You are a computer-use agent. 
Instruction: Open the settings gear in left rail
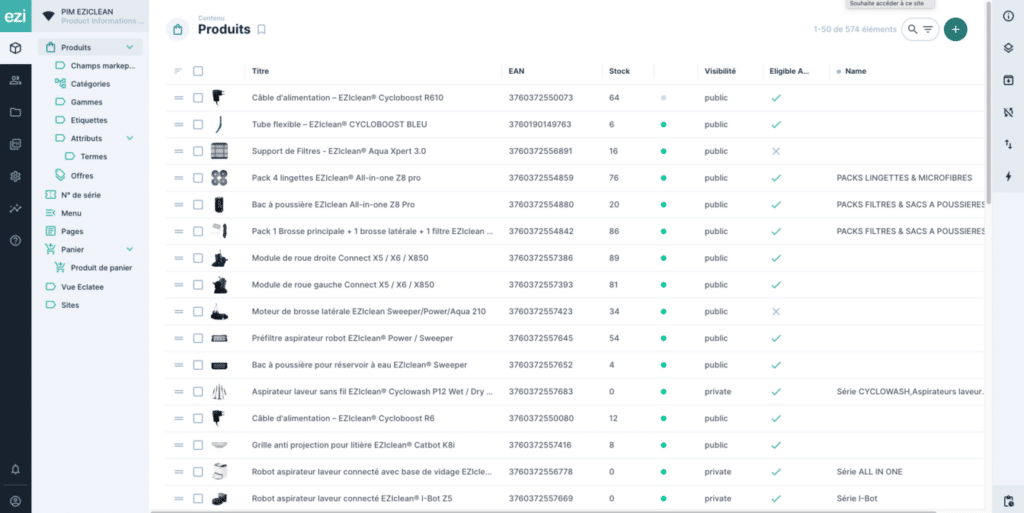pos(16,176)
